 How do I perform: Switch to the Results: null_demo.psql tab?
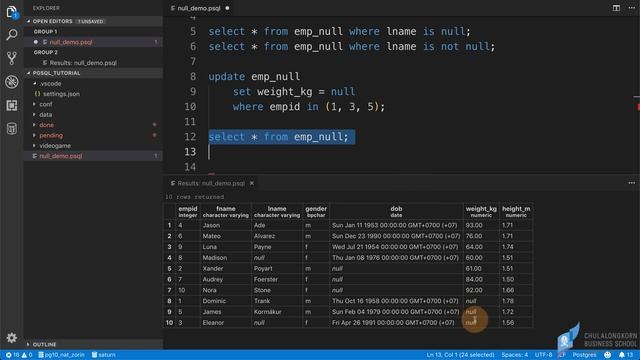[211, 183]
